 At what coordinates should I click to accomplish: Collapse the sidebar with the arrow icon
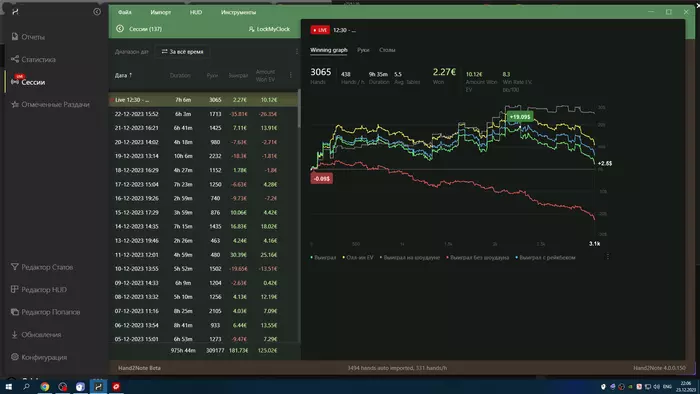97,12
